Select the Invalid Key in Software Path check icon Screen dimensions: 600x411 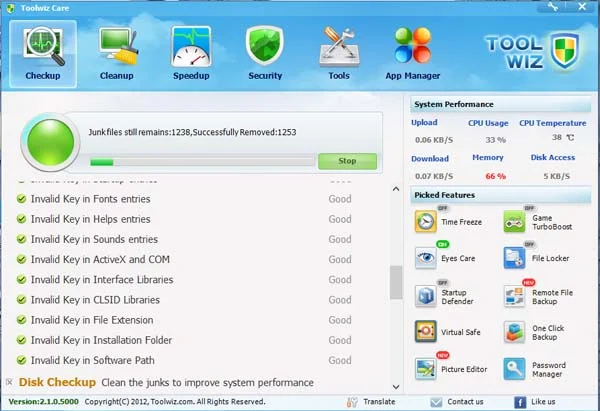pos(21,360)
